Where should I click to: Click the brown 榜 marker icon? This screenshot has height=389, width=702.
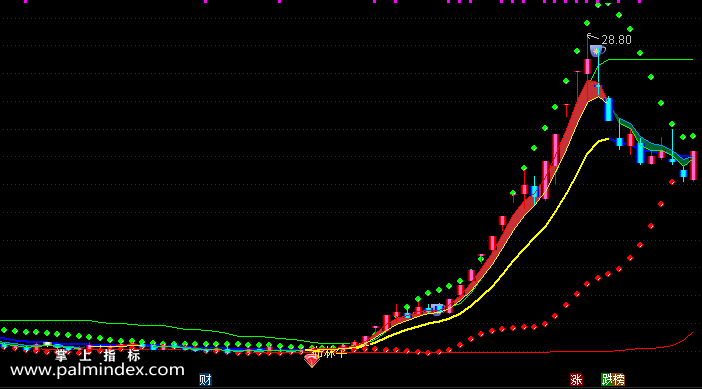pyautogui.click(x=618, y=380)
